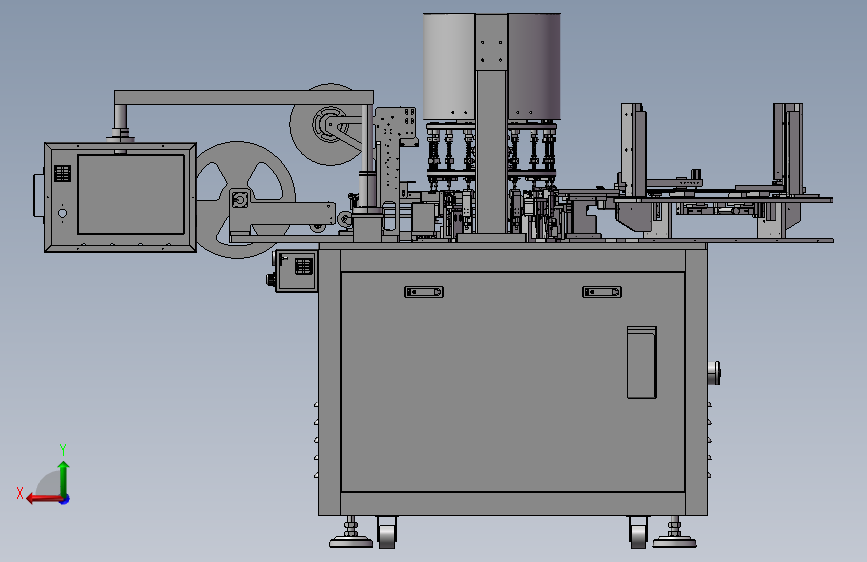Pick the horizontal overhead support arm
Screen dimensions: 867x562
(x=244, y=97)
